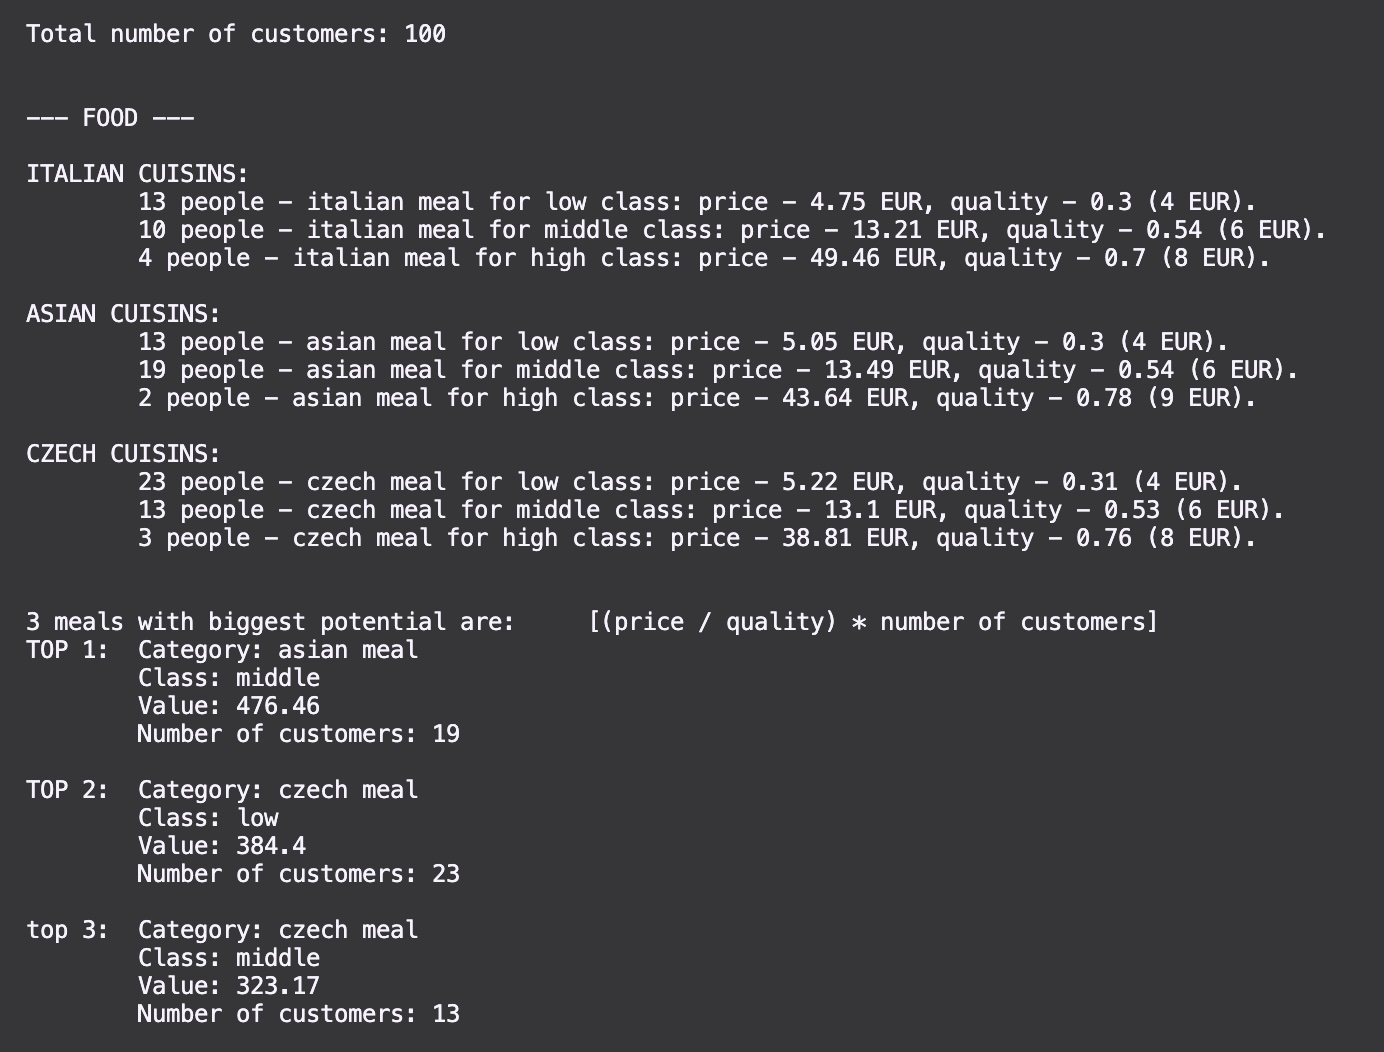Click the "ASIAN CUISINS:" heading
Image resolution: width=1384 pixels, height=1052 pixels.
click(x=123, y=314)
